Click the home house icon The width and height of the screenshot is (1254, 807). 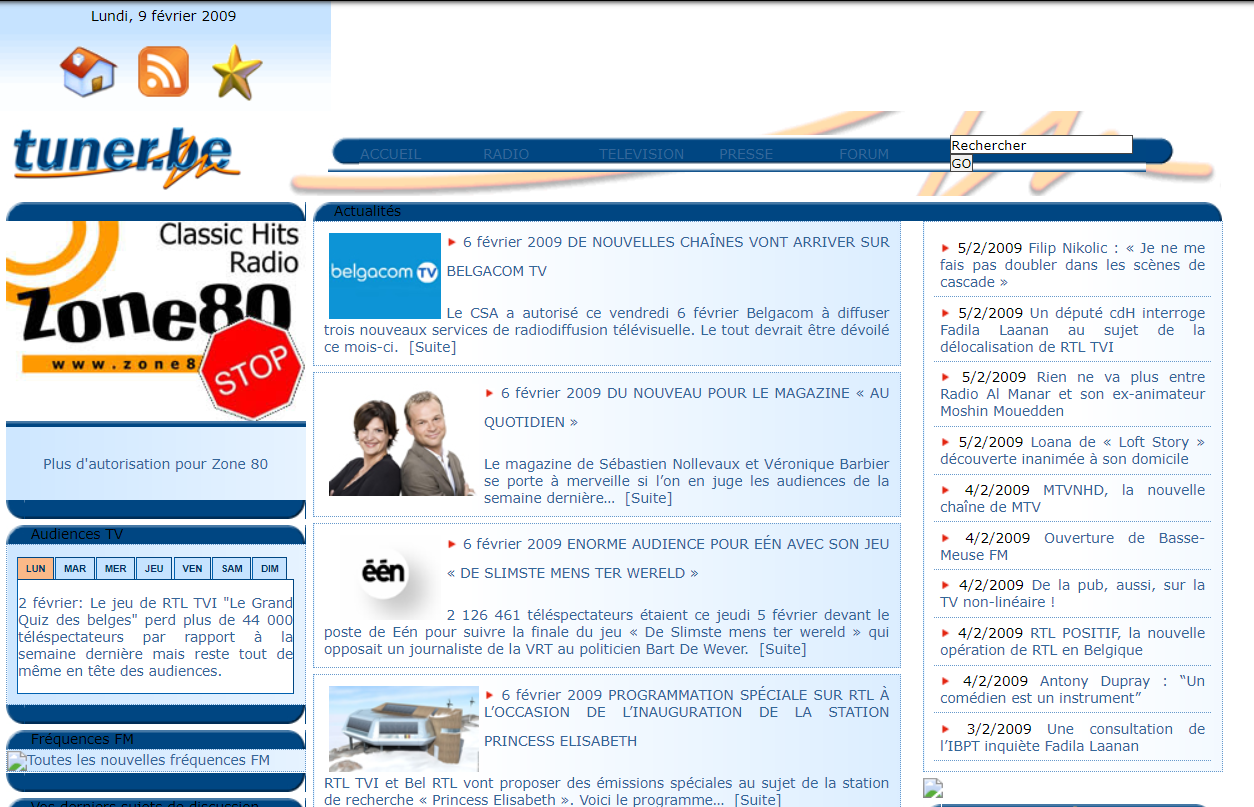coord(89,72)
